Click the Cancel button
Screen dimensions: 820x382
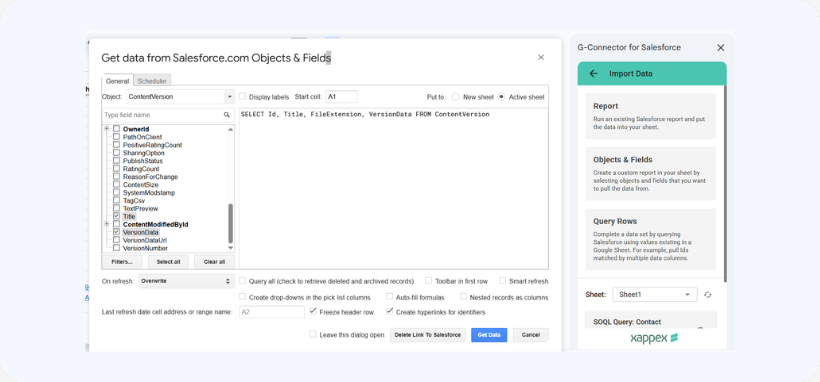coord(531,335)
